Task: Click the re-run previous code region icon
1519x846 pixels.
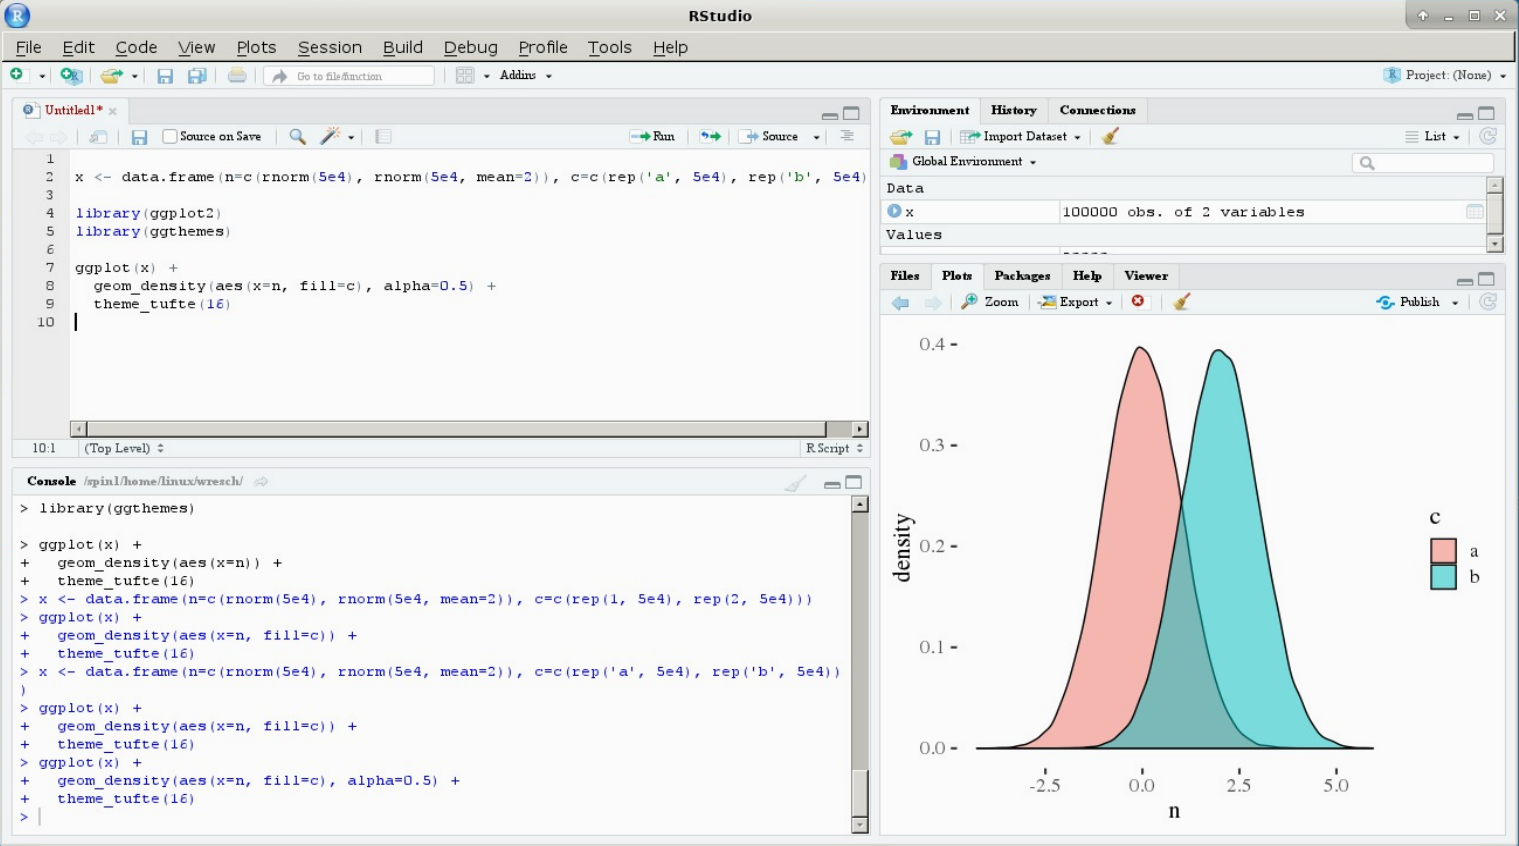Action: coord(710,137)
